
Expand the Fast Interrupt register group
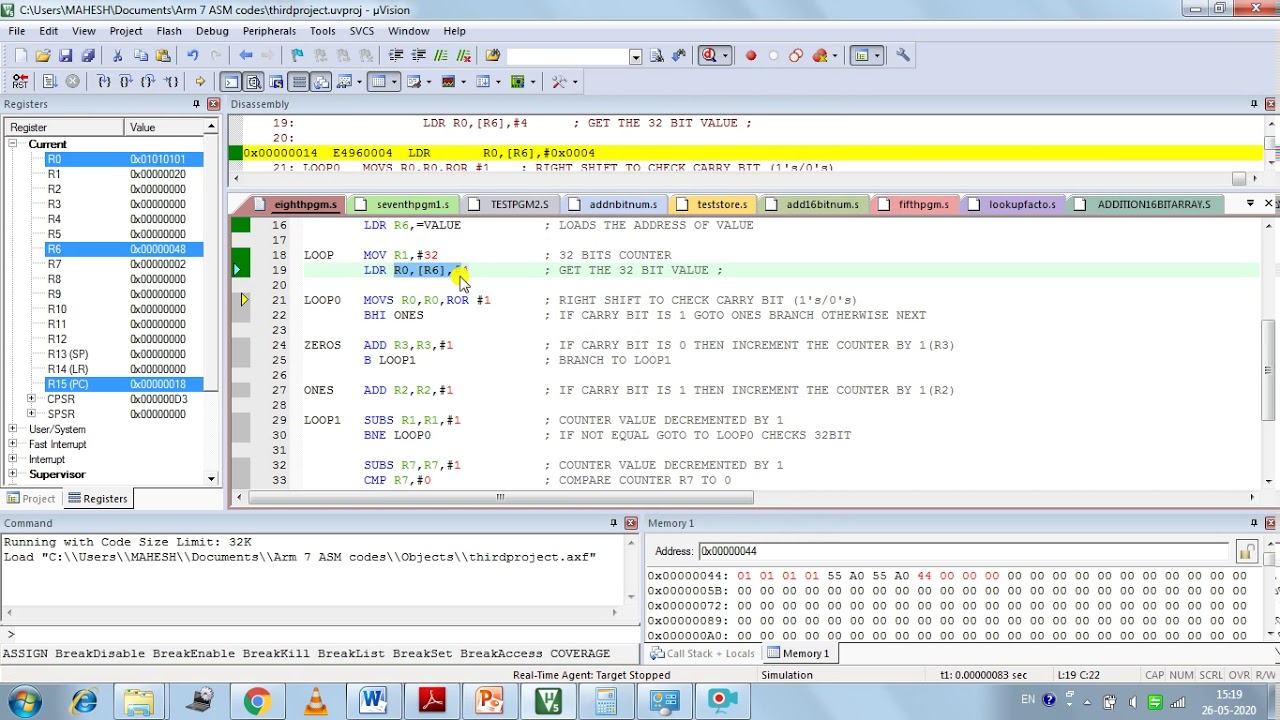(x=13, y=444)
